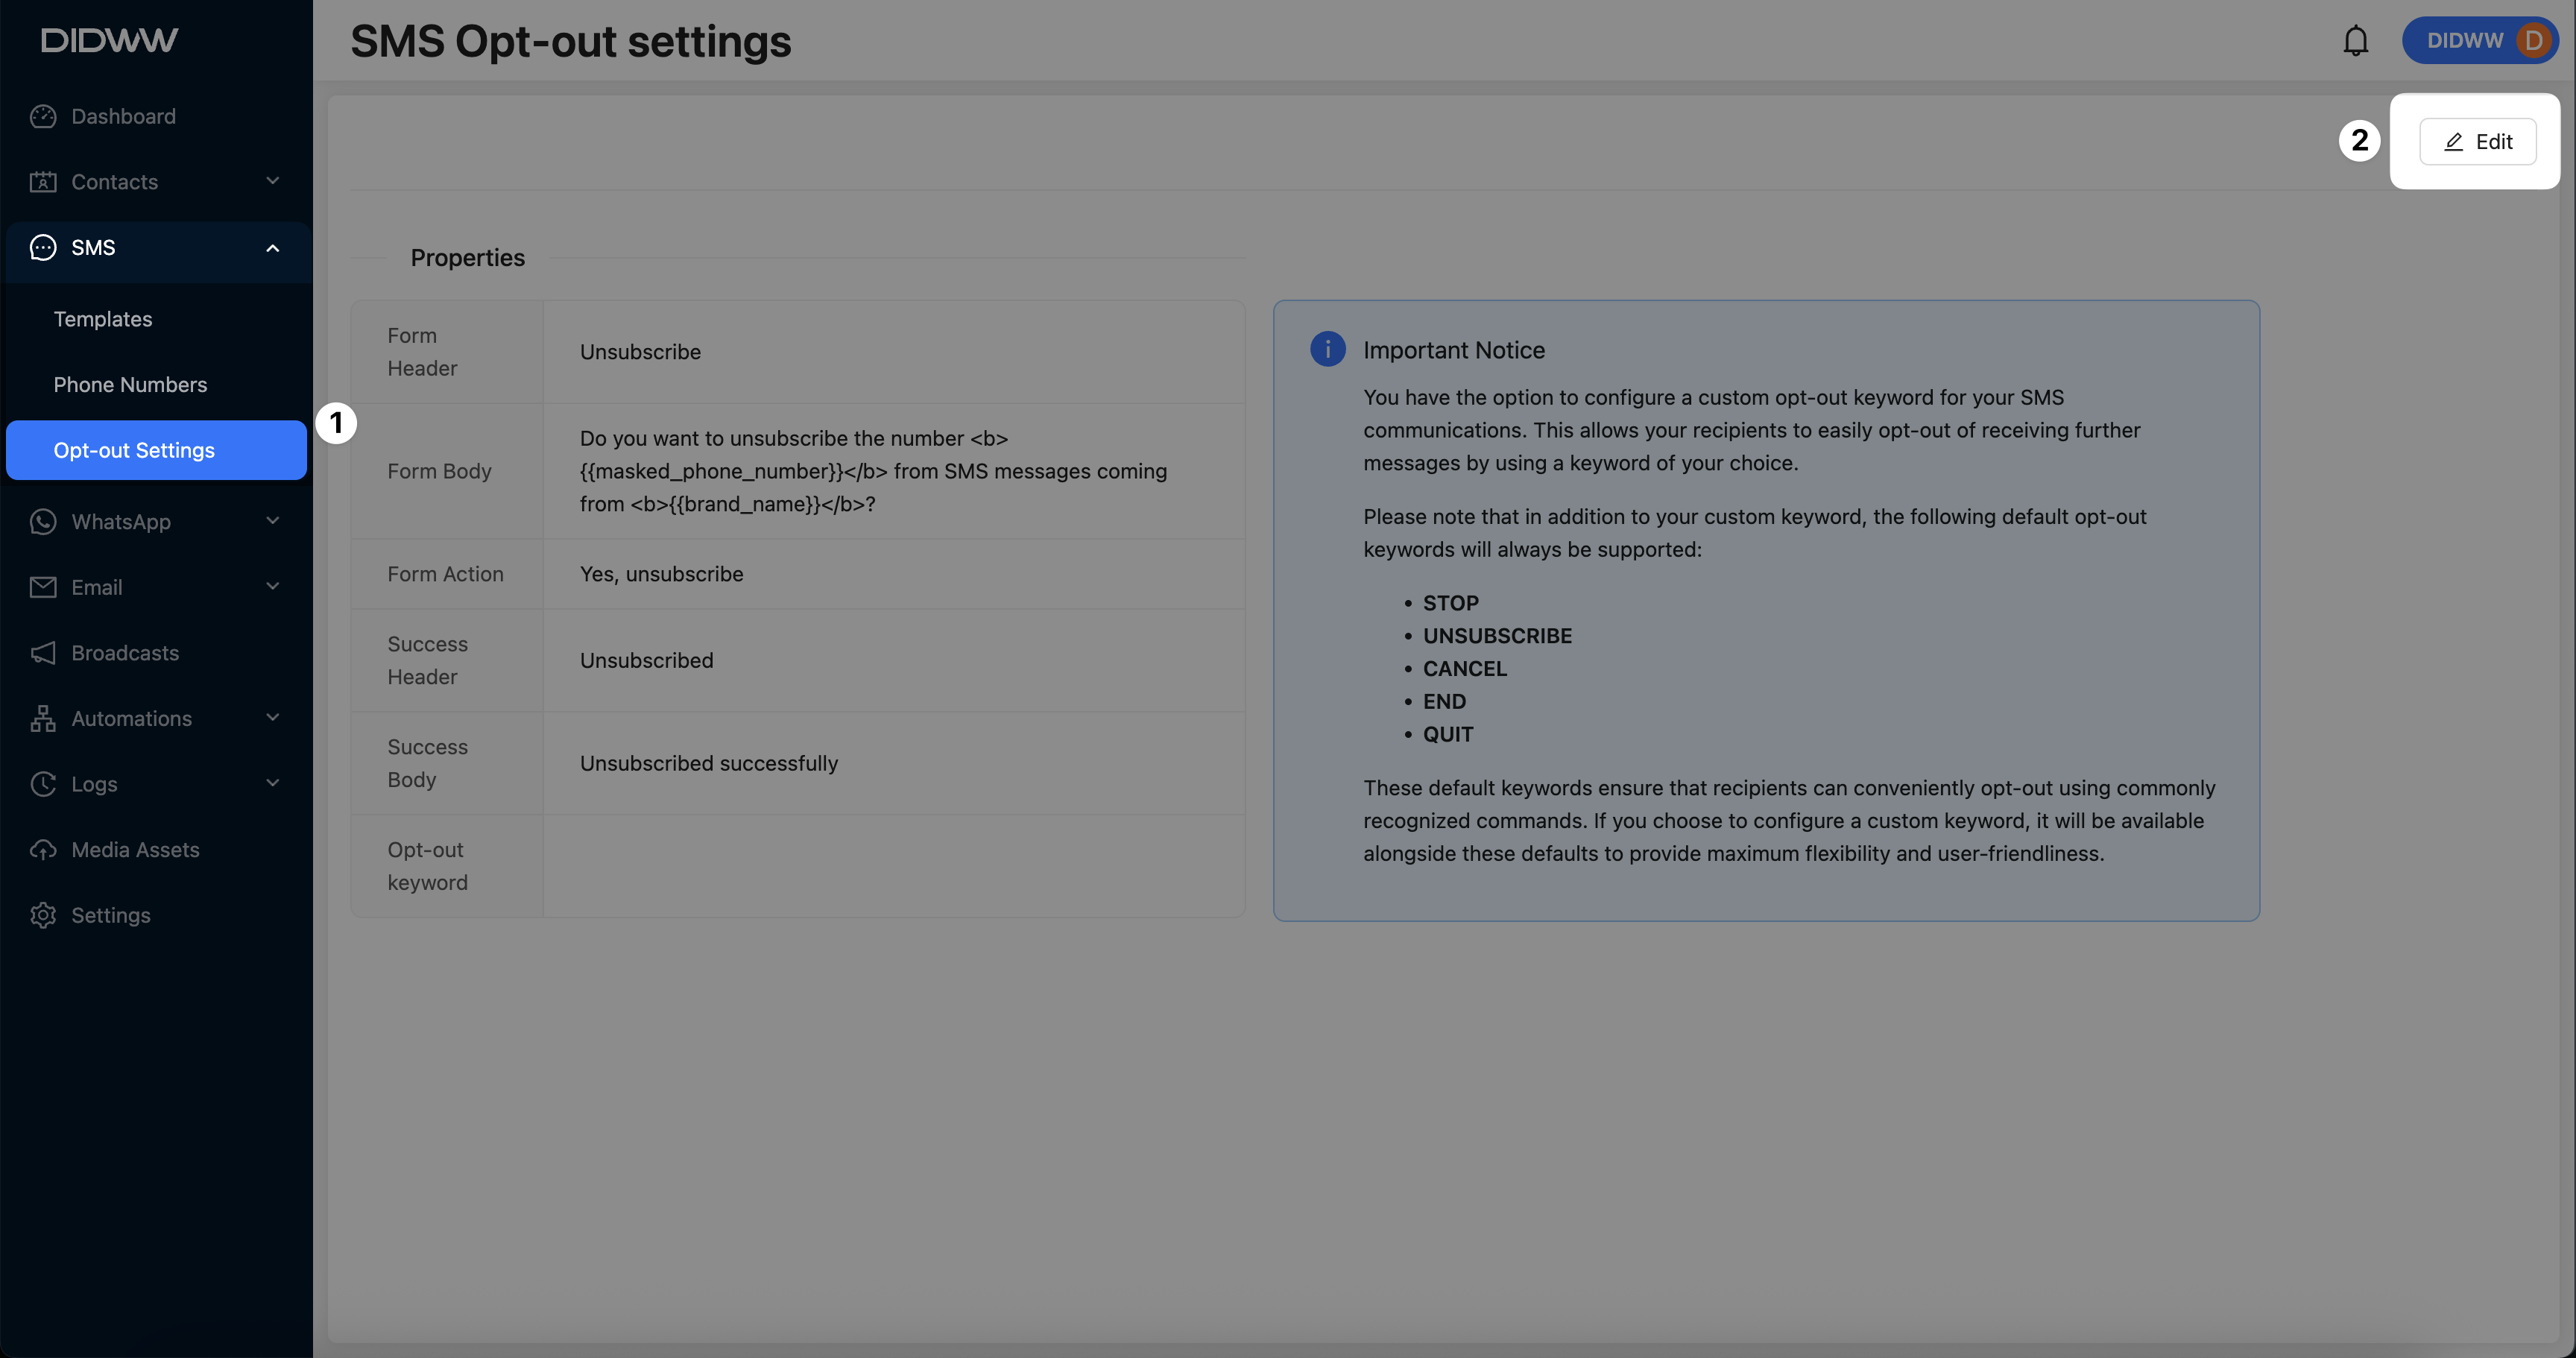This screenshot has height=1358, width=2576.
Task: Open notifications bell icon
Action: click(2356, 41)
